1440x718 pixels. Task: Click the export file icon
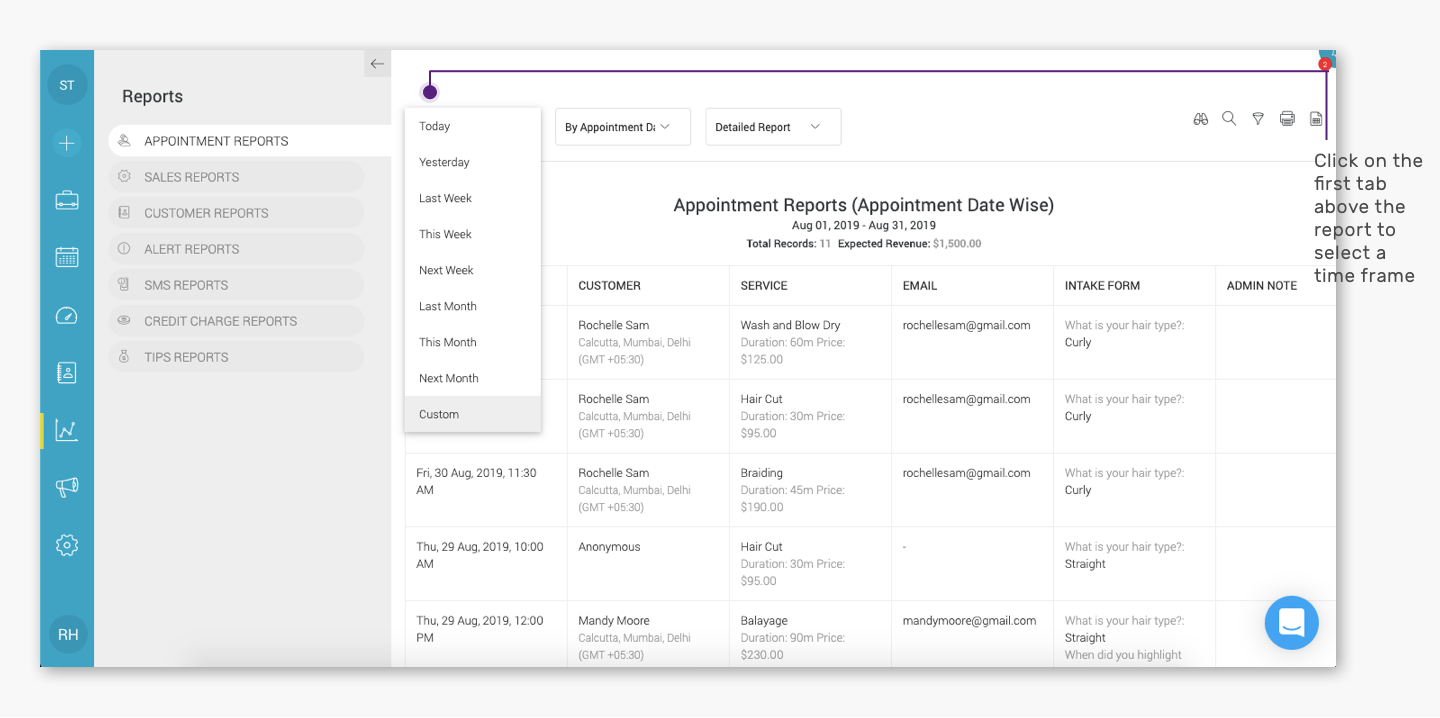pyautogui.click(x=1316, y=119)
